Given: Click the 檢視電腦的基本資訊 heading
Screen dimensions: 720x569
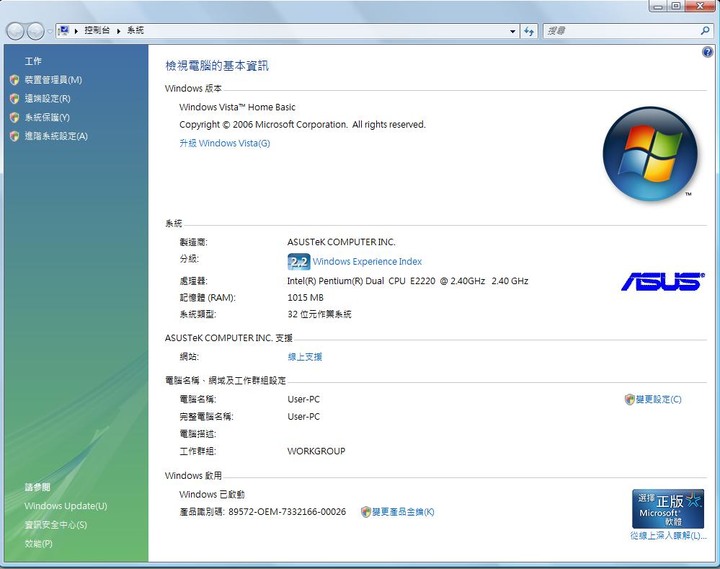Looking at the screenshot, I should [217, 66].
